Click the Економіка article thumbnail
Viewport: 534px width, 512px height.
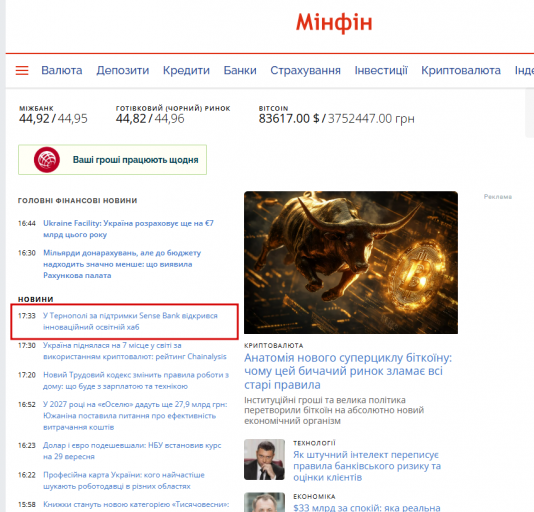264,502
